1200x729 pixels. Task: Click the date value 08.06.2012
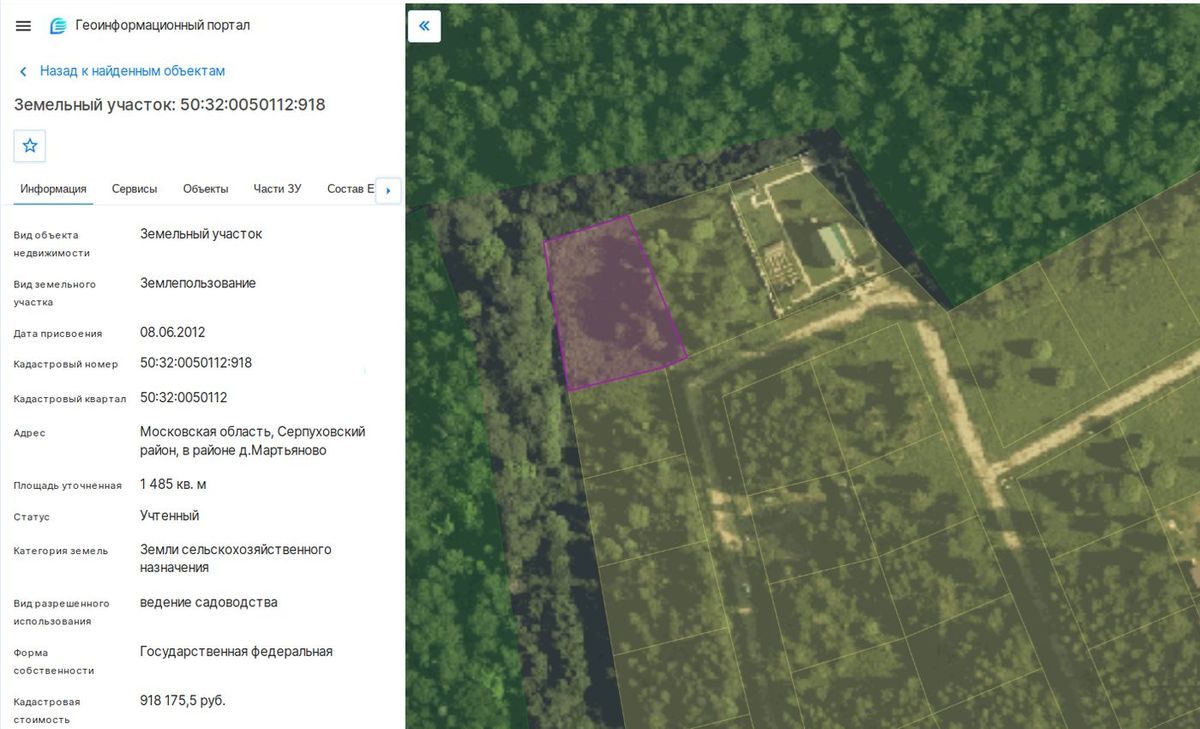[x=173, y=332]
